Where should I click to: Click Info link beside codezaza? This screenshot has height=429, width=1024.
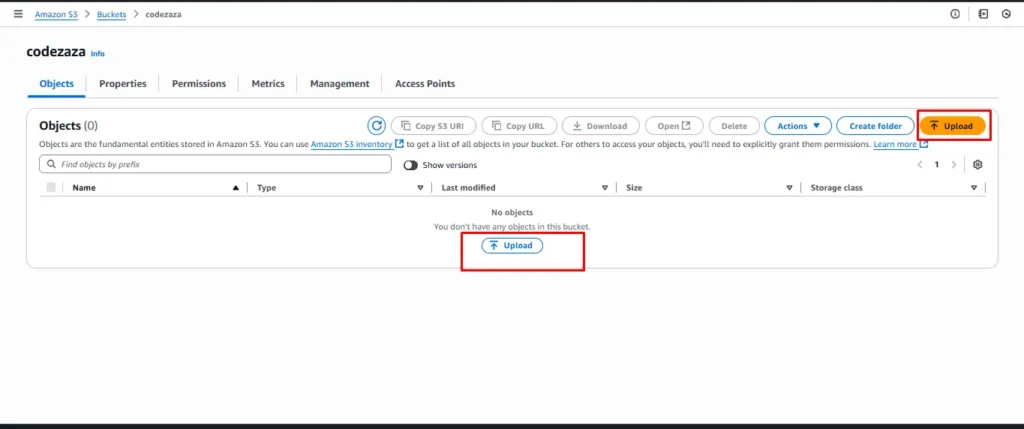pos(97,54)
